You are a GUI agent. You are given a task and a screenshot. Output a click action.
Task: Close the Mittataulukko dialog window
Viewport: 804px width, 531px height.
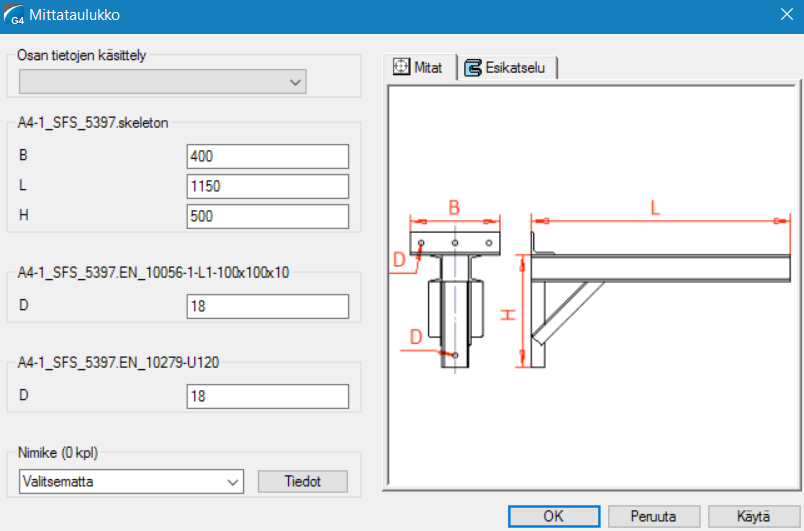pos(785,15)
